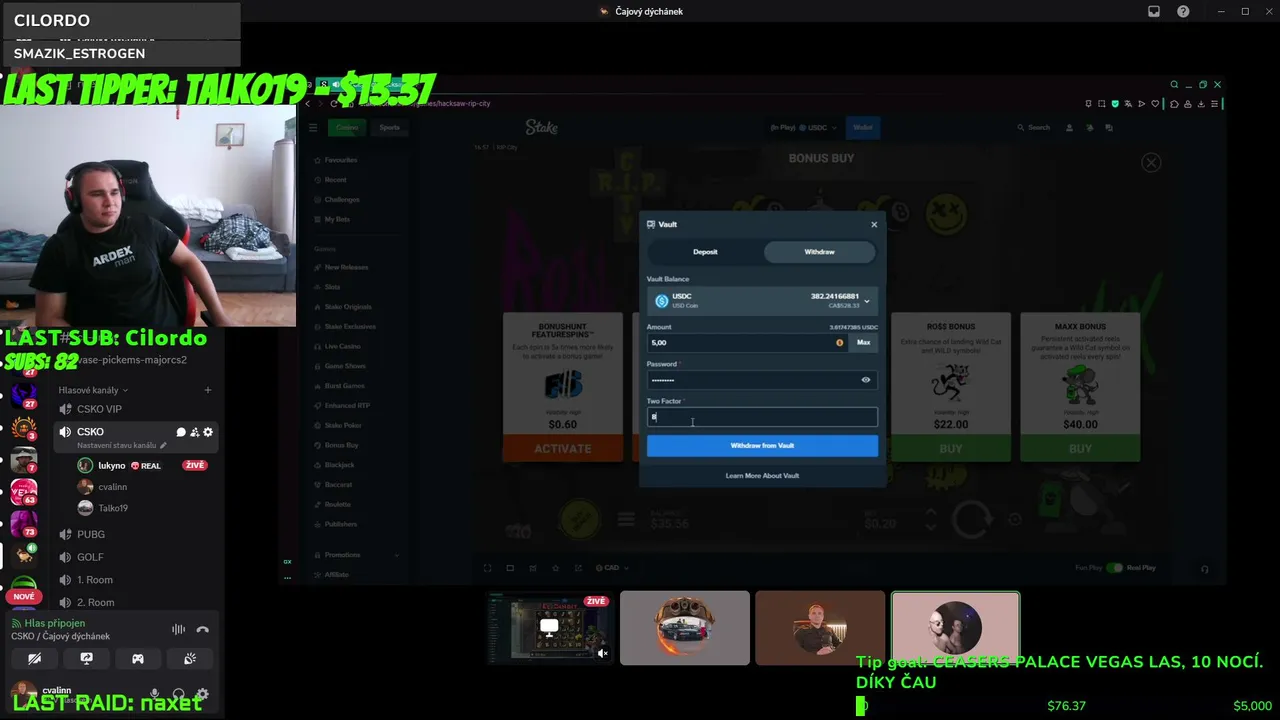Open server with 63 notifications badge
Viewport: 1280px width, 720px height.
click(x=24, y=492)
